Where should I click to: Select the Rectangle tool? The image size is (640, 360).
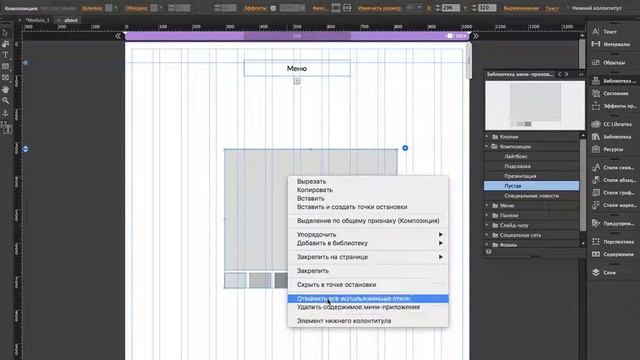coord(5,66)
